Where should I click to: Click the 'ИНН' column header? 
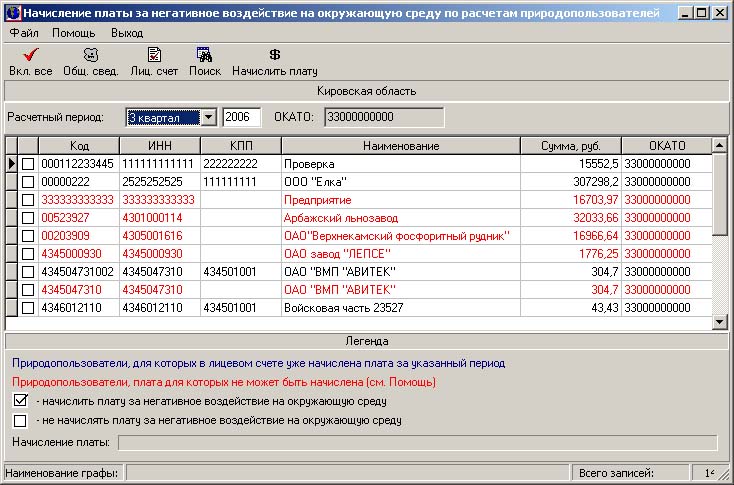coord(158,146)
